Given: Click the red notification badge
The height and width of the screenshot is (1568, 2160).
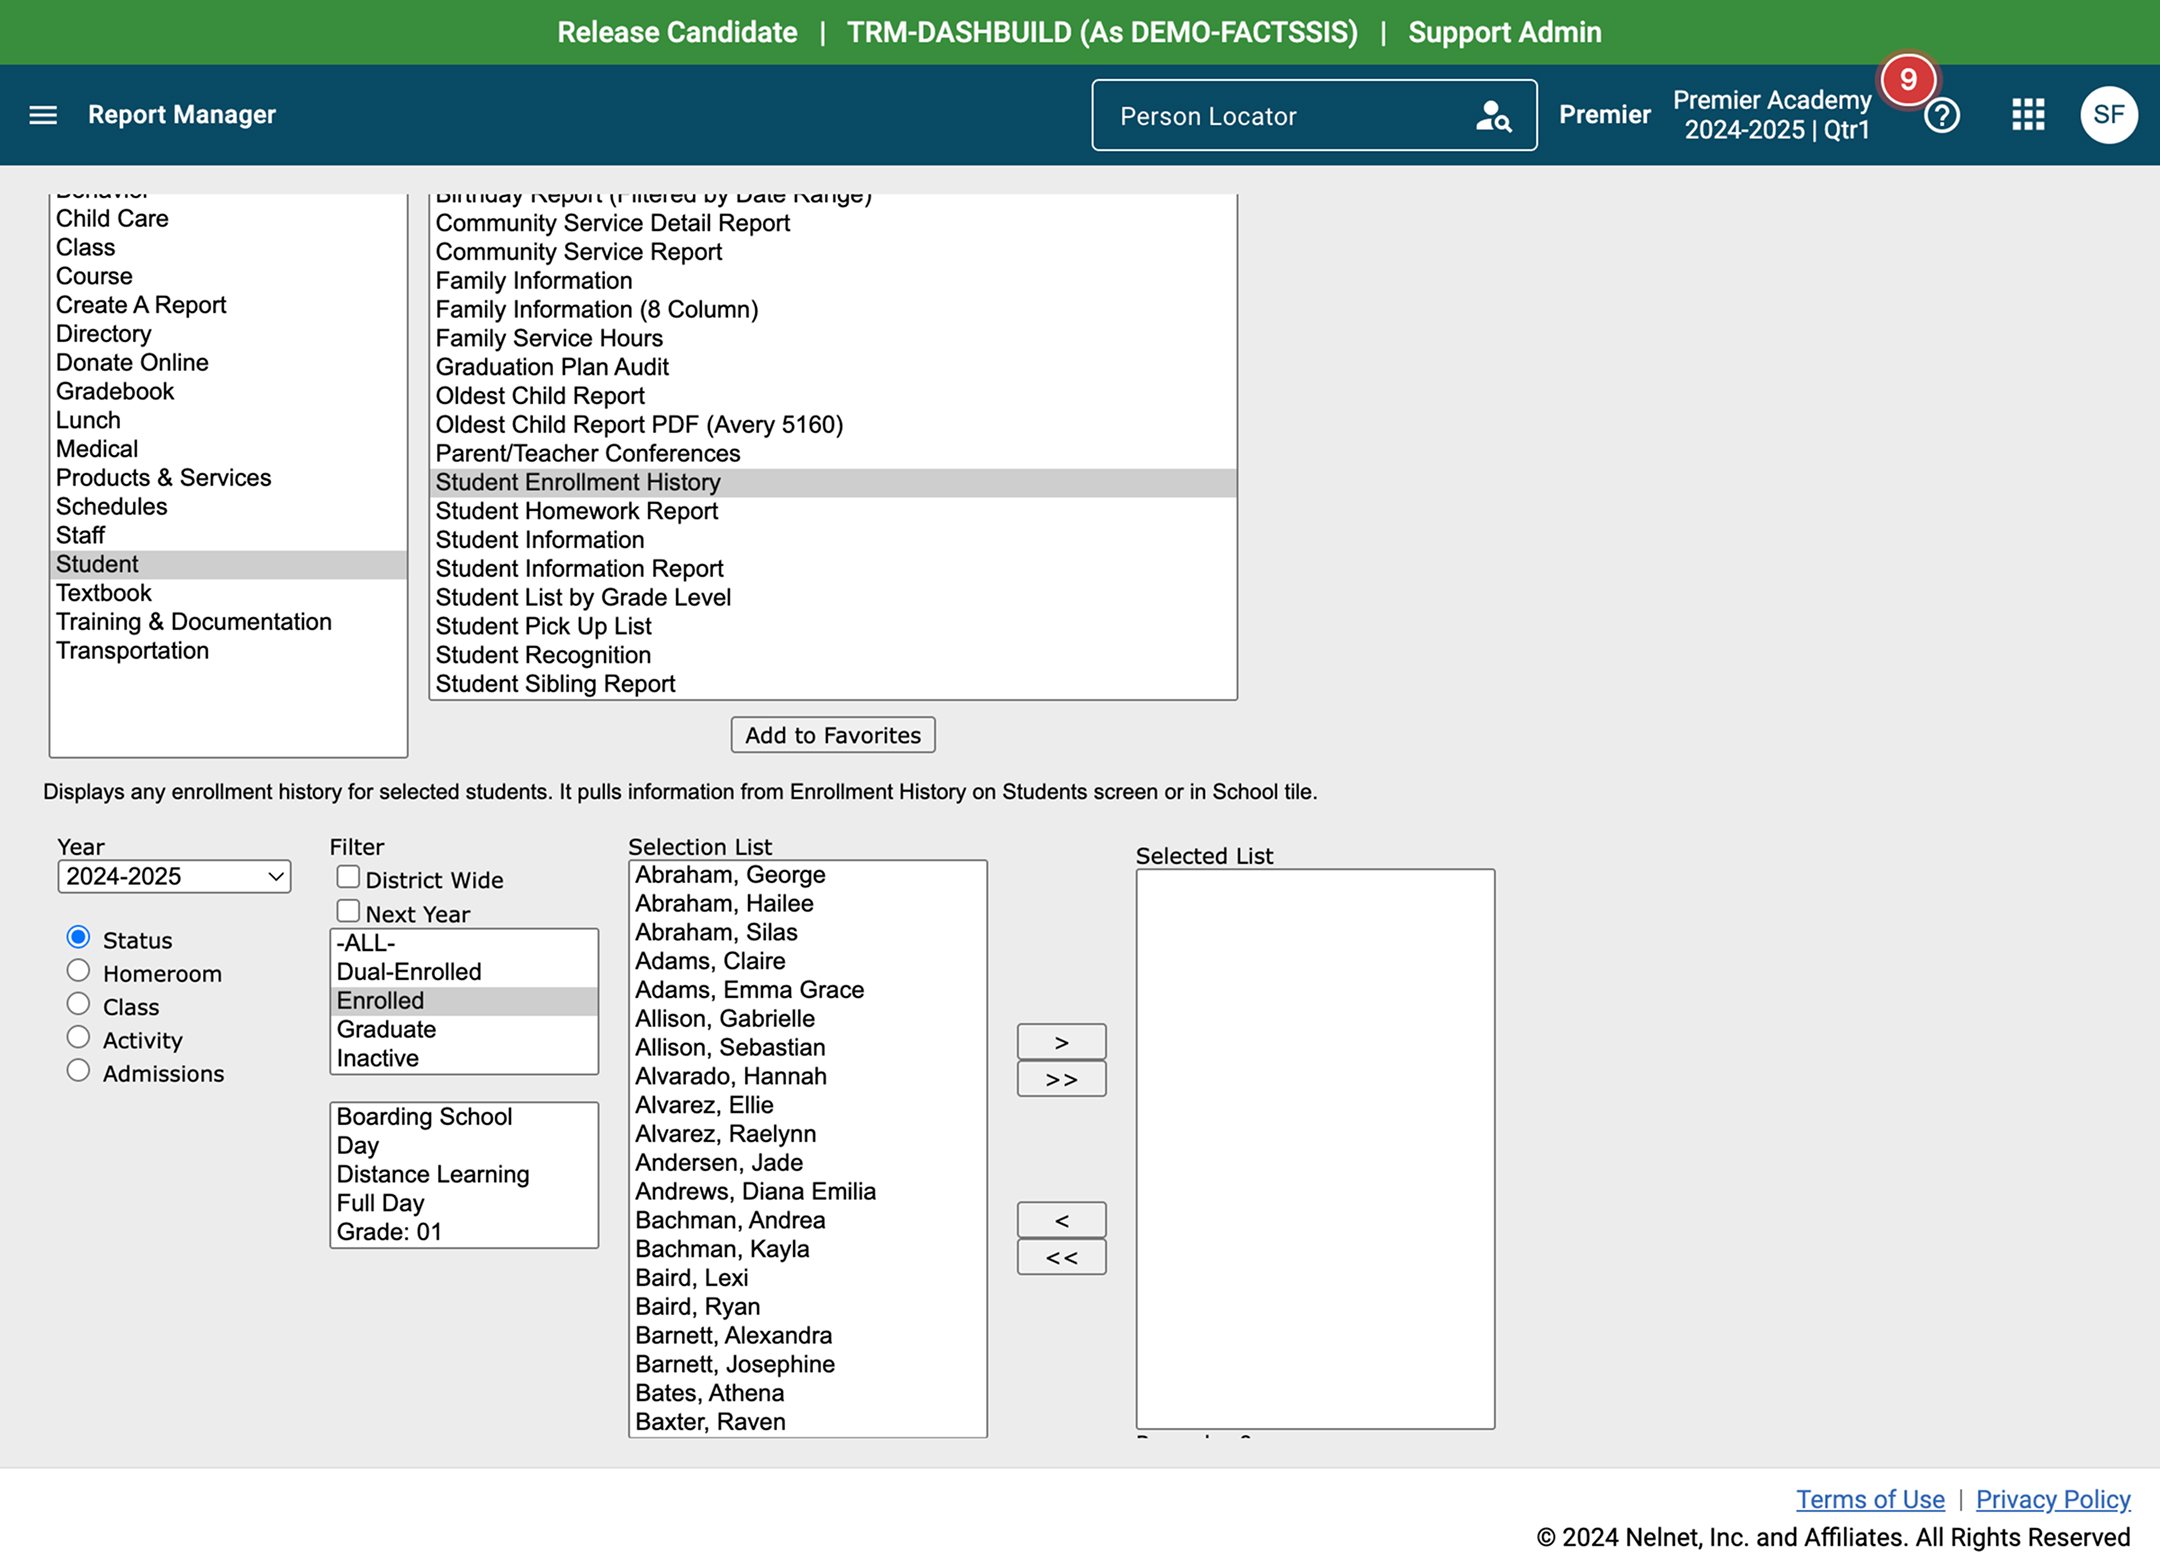Looking at the screenshot, I should pos(1907,79).
